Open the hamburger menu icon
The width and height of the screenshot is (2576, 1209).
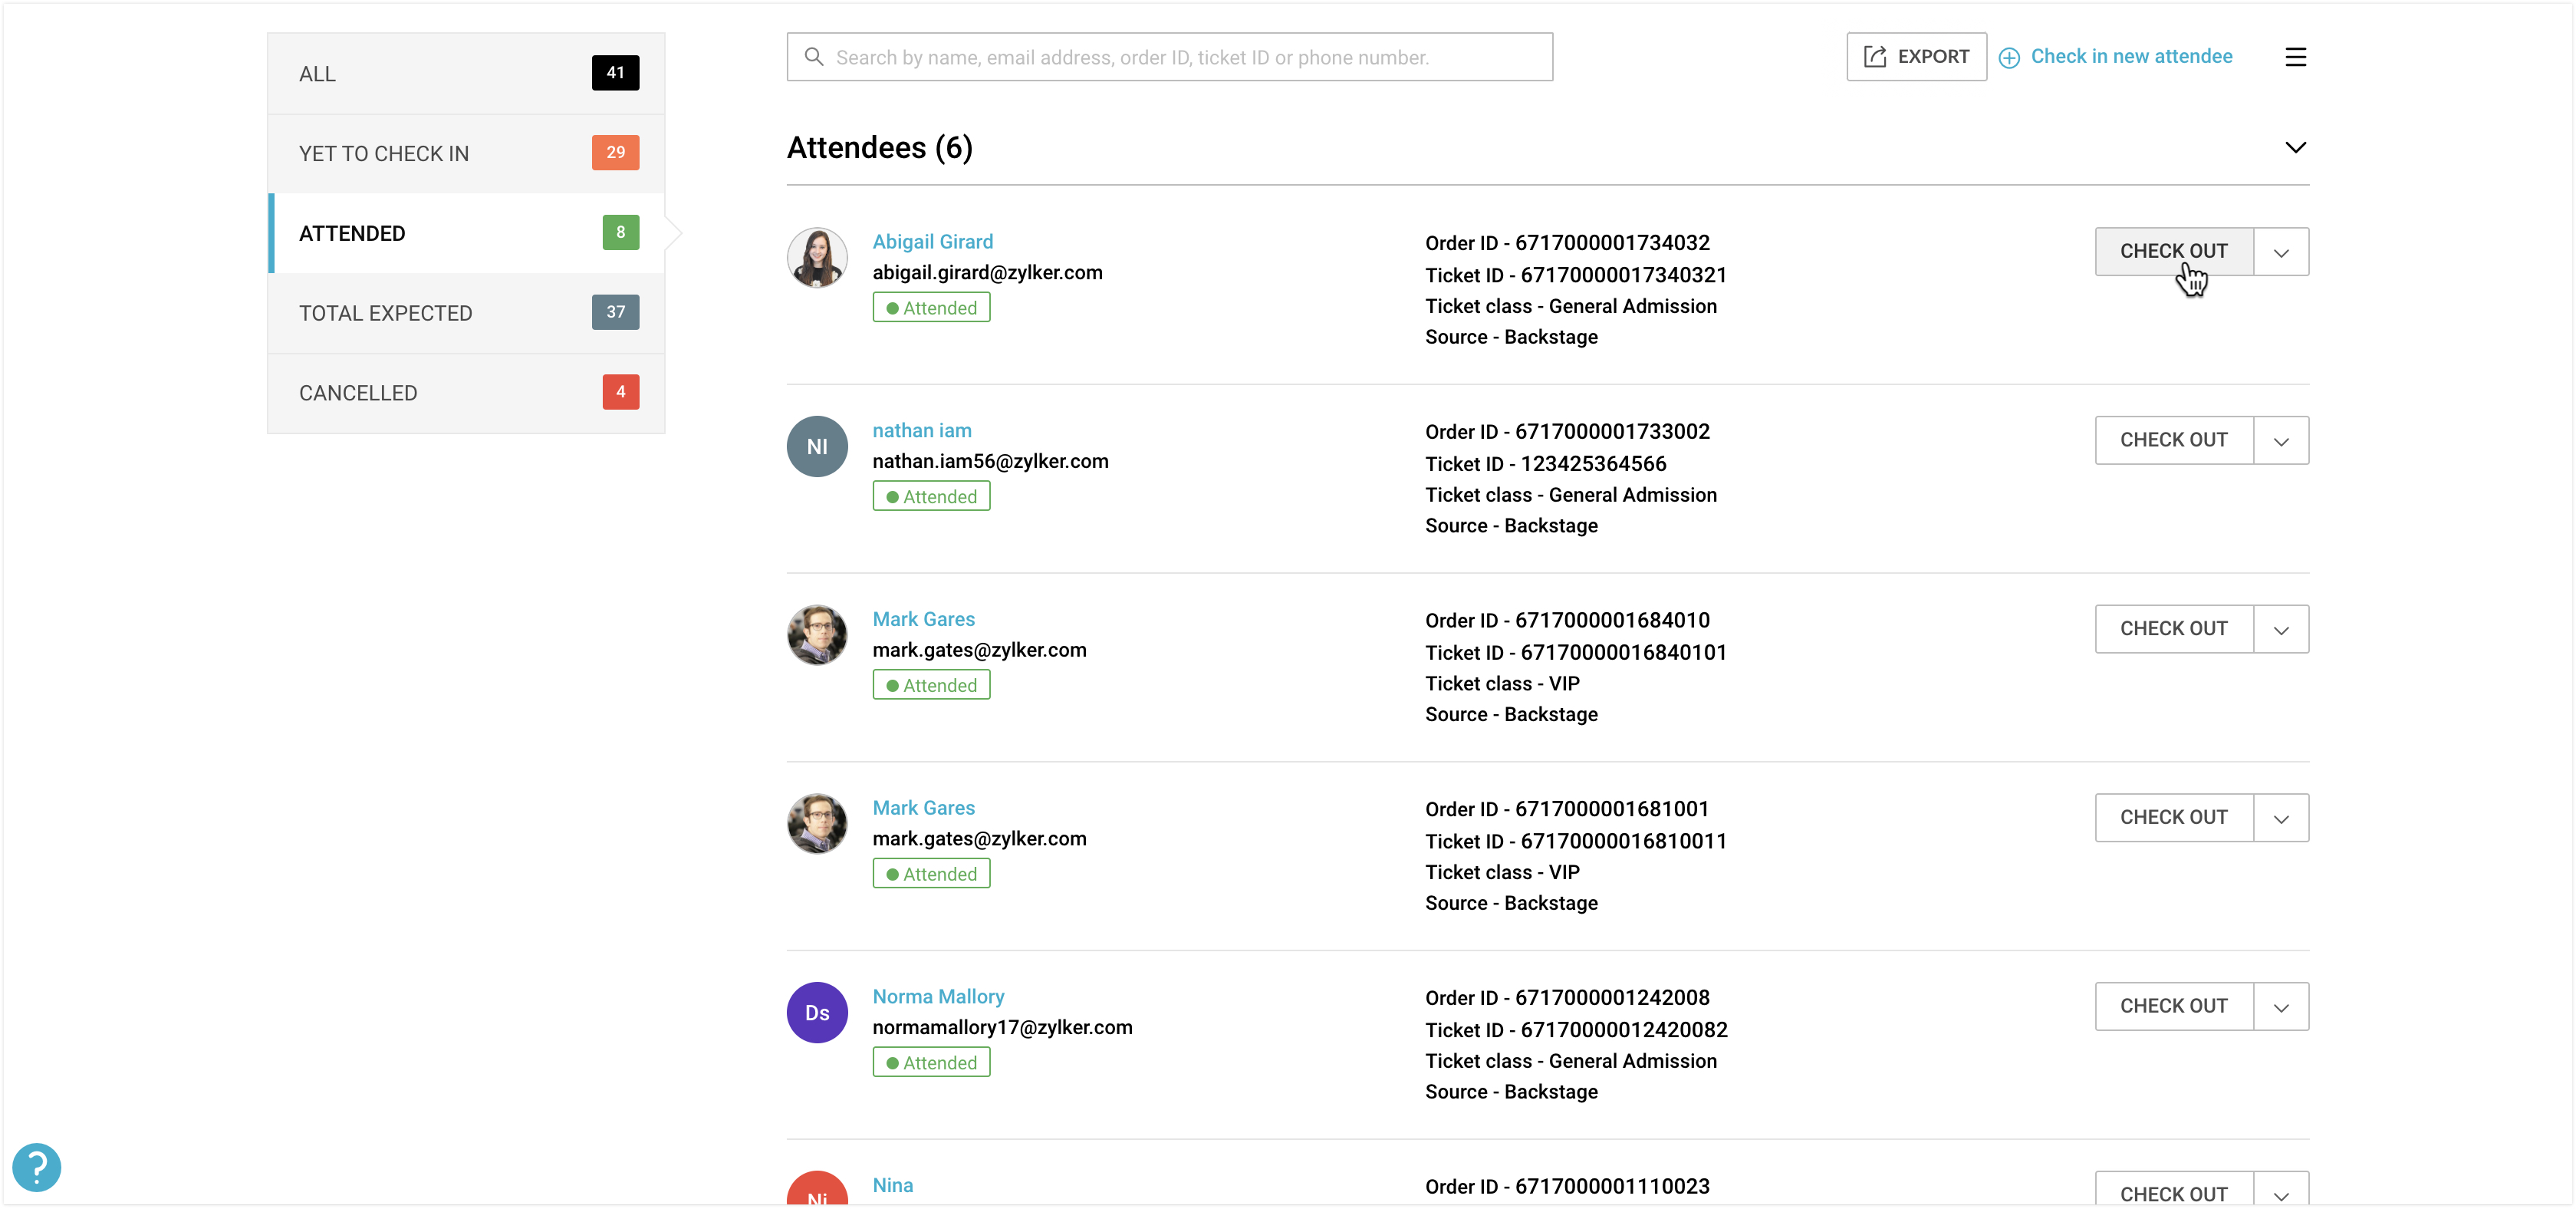pos(2295,57)
